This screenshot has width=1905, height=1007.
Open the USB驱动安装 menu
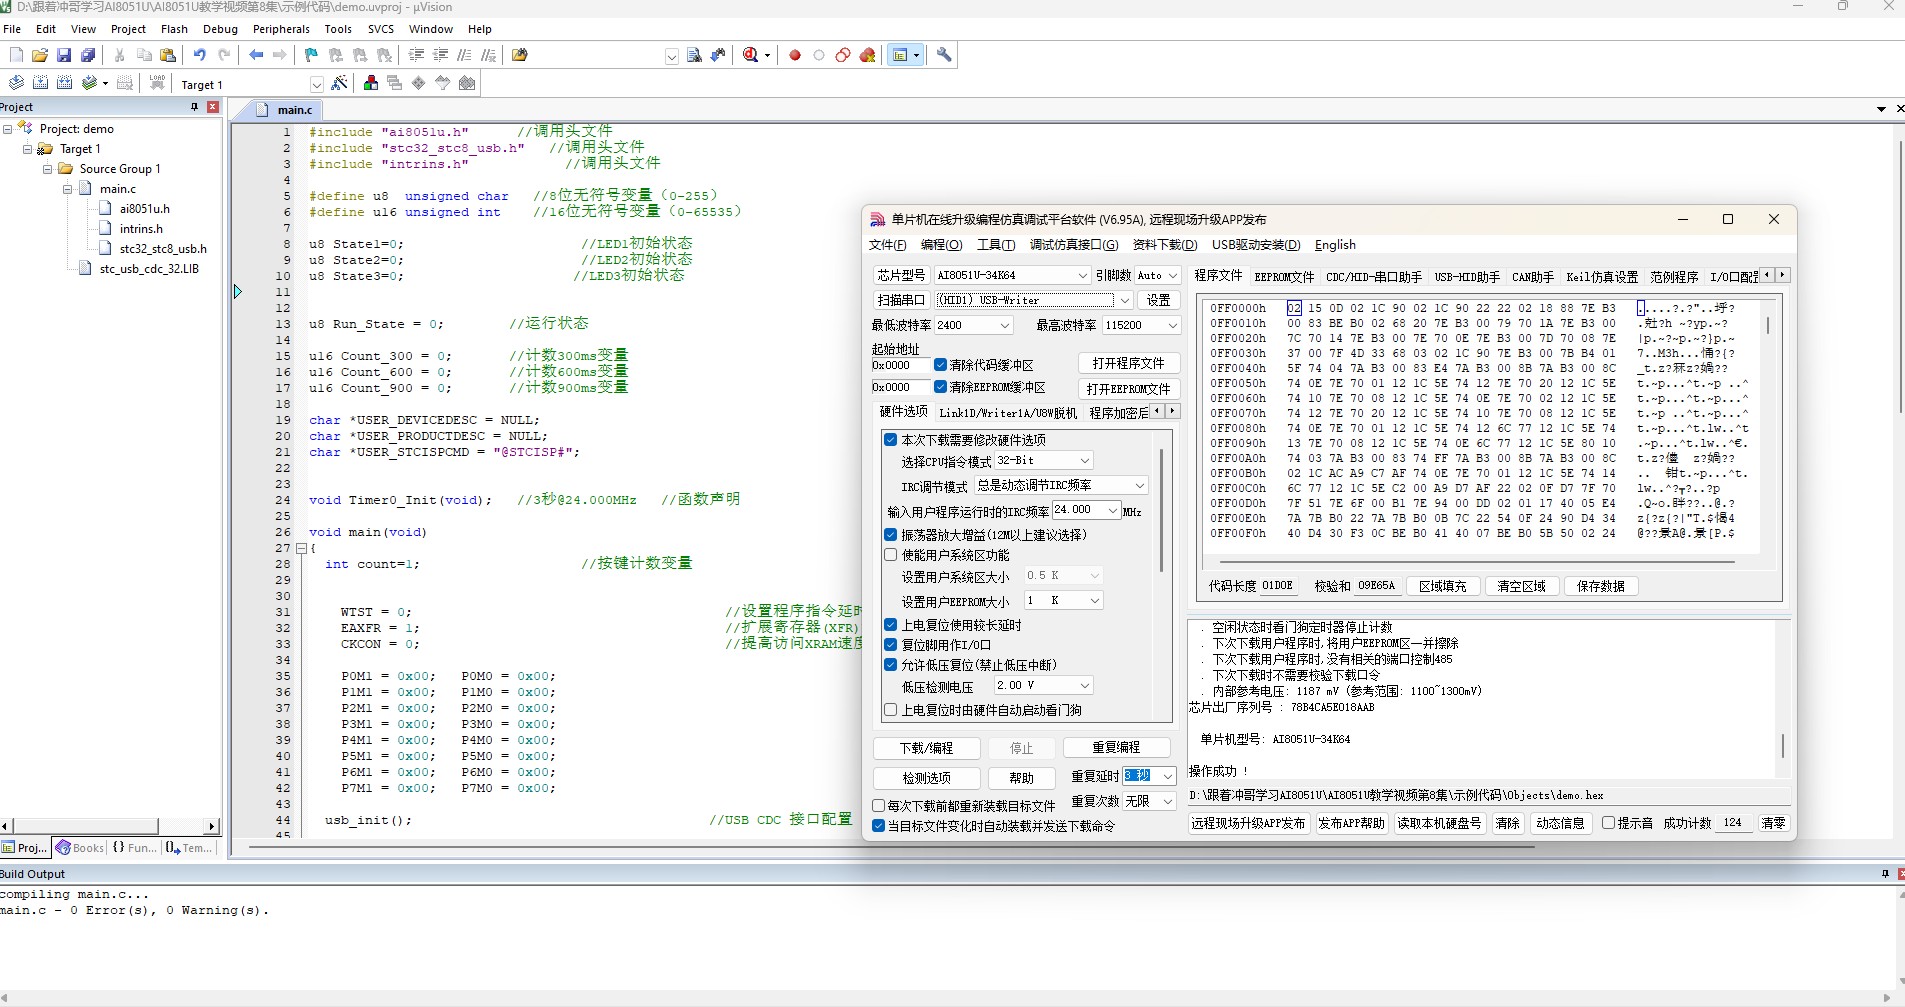click(x=1256, y=245)
